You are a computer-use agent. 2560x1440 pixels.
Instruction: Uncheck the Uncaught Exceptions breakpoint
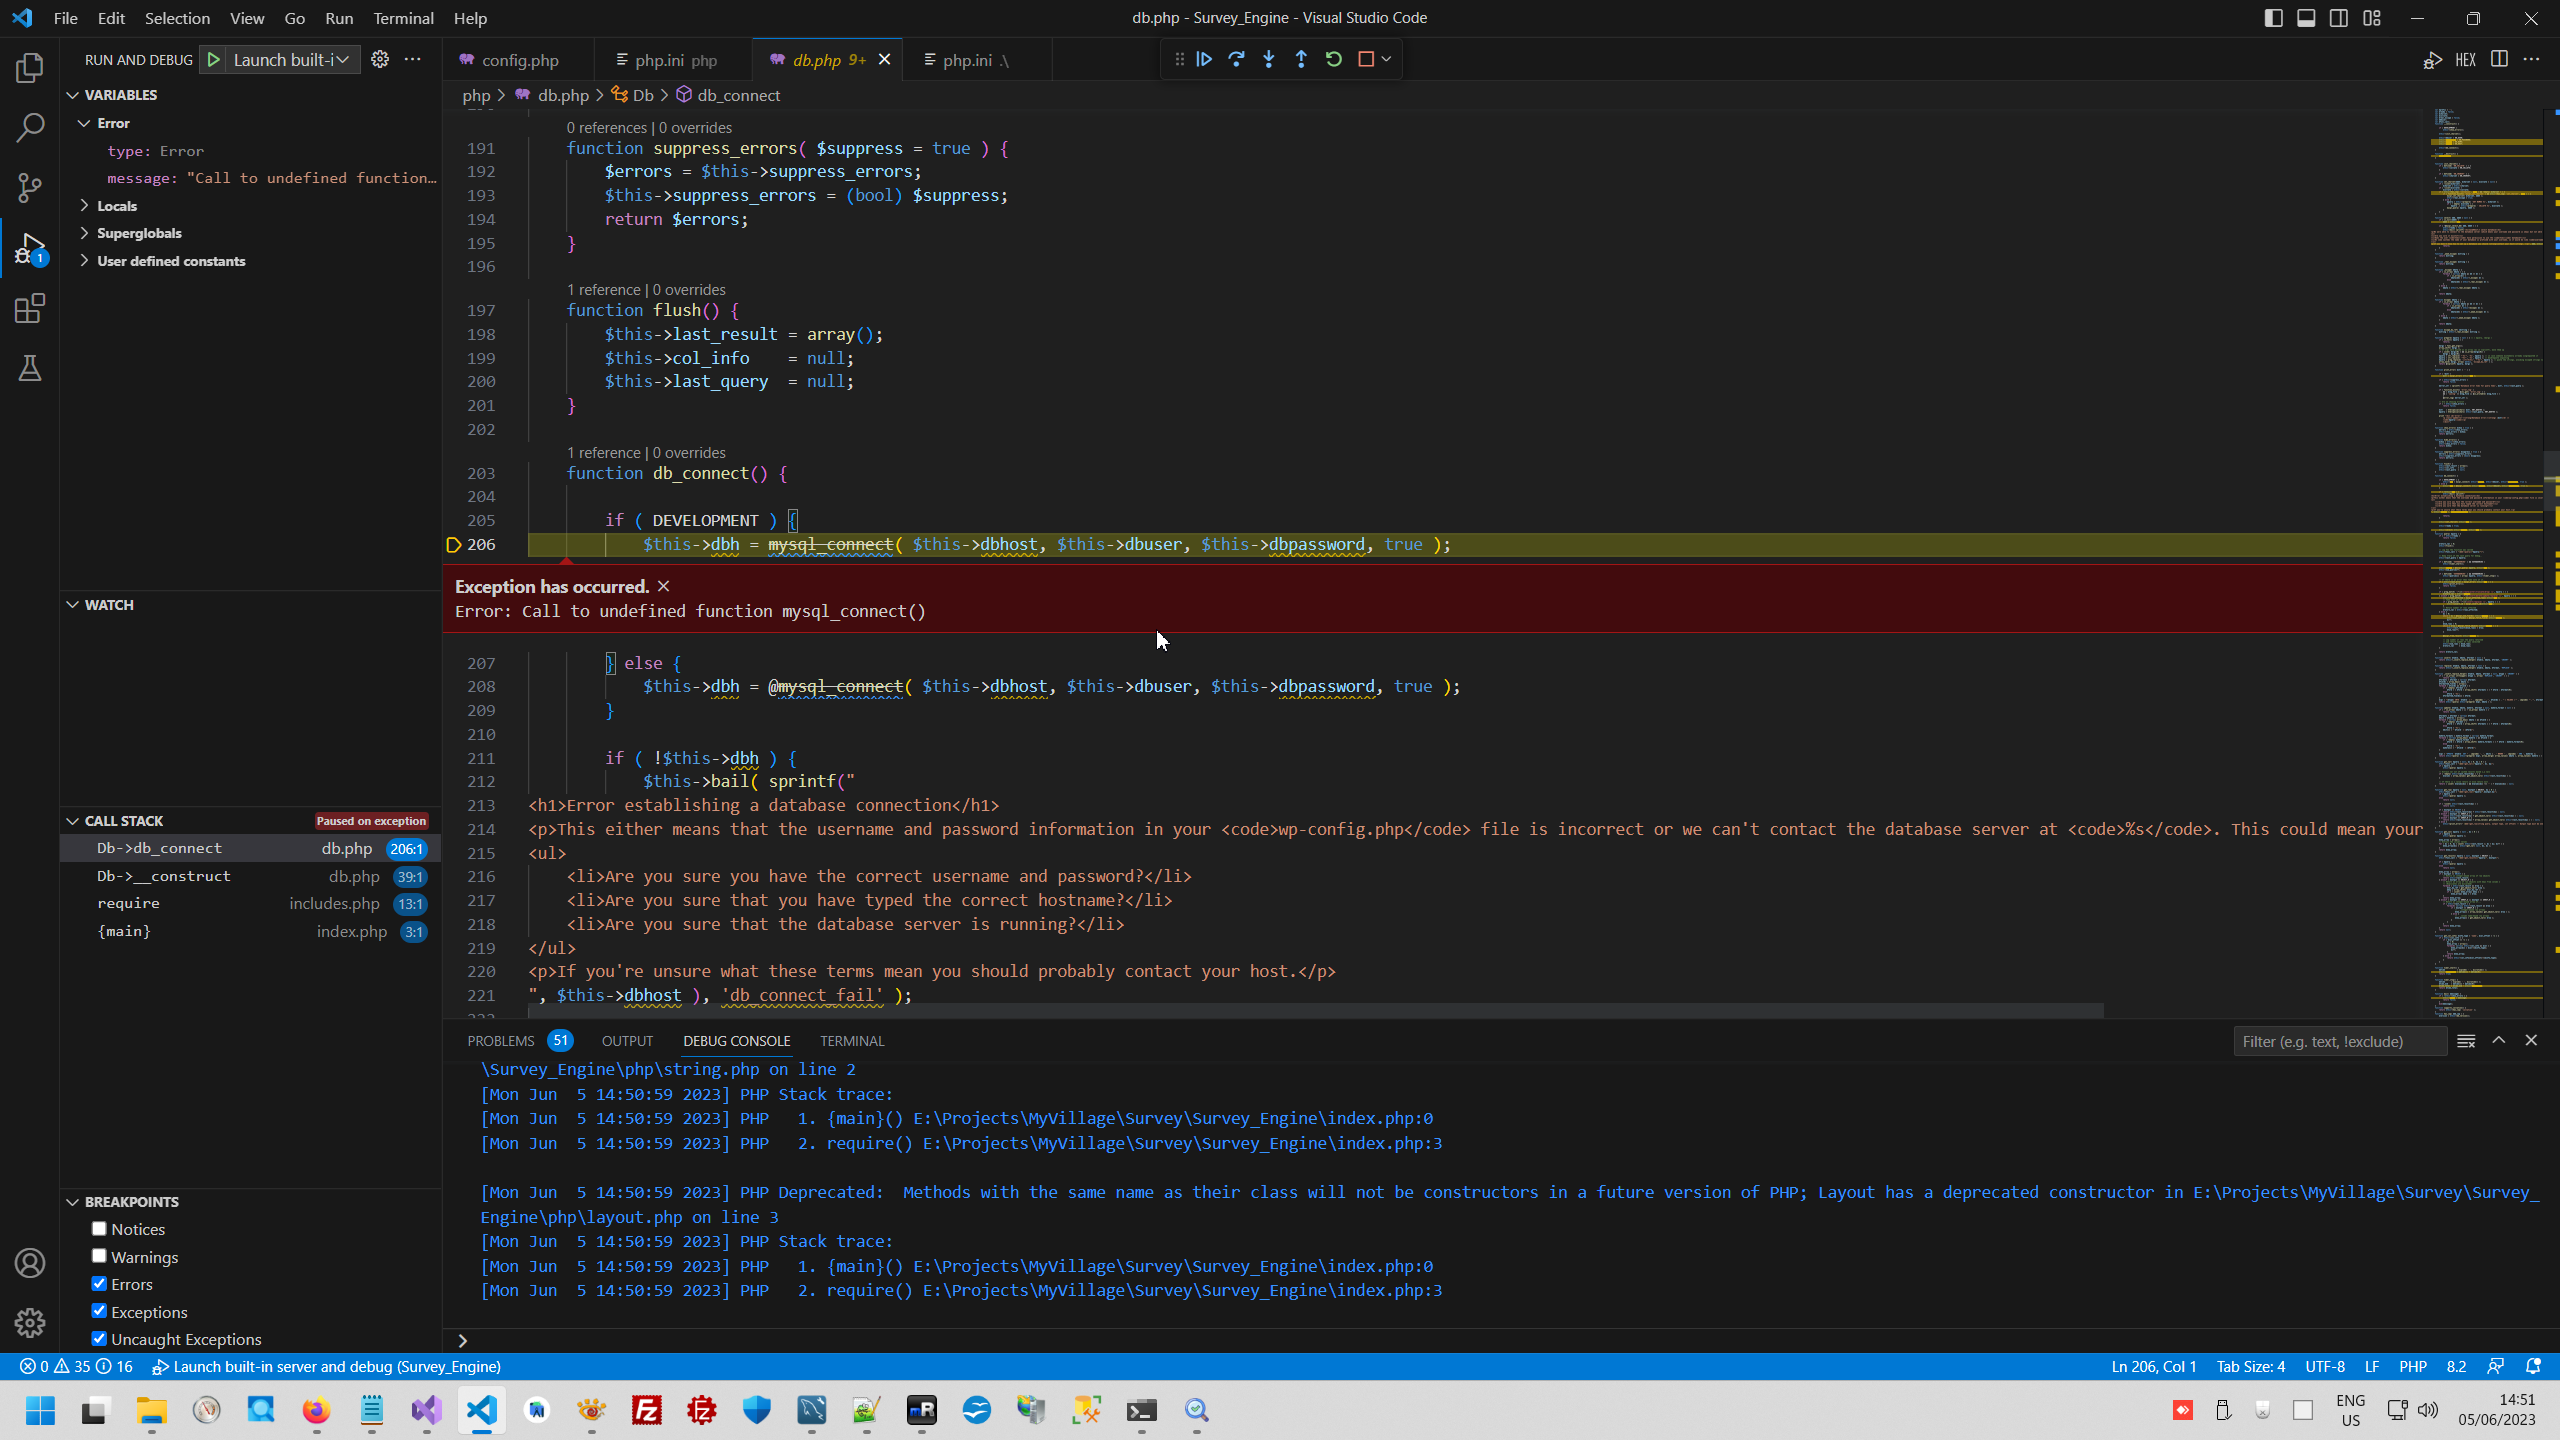coord(99,1339)
